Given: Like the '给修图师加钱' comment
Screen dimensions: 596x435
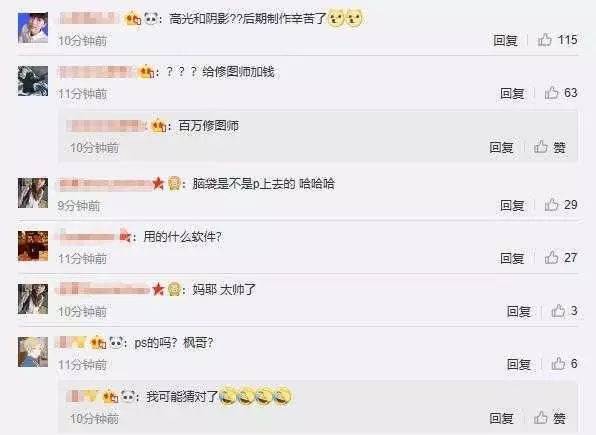Looking at the screenshot, I should [561, 93].
